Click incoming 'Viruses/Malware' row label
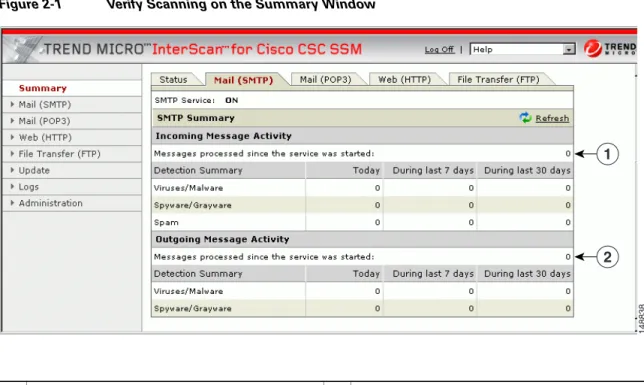This screenshot has width=644, height=385. [x=188, y=188]
